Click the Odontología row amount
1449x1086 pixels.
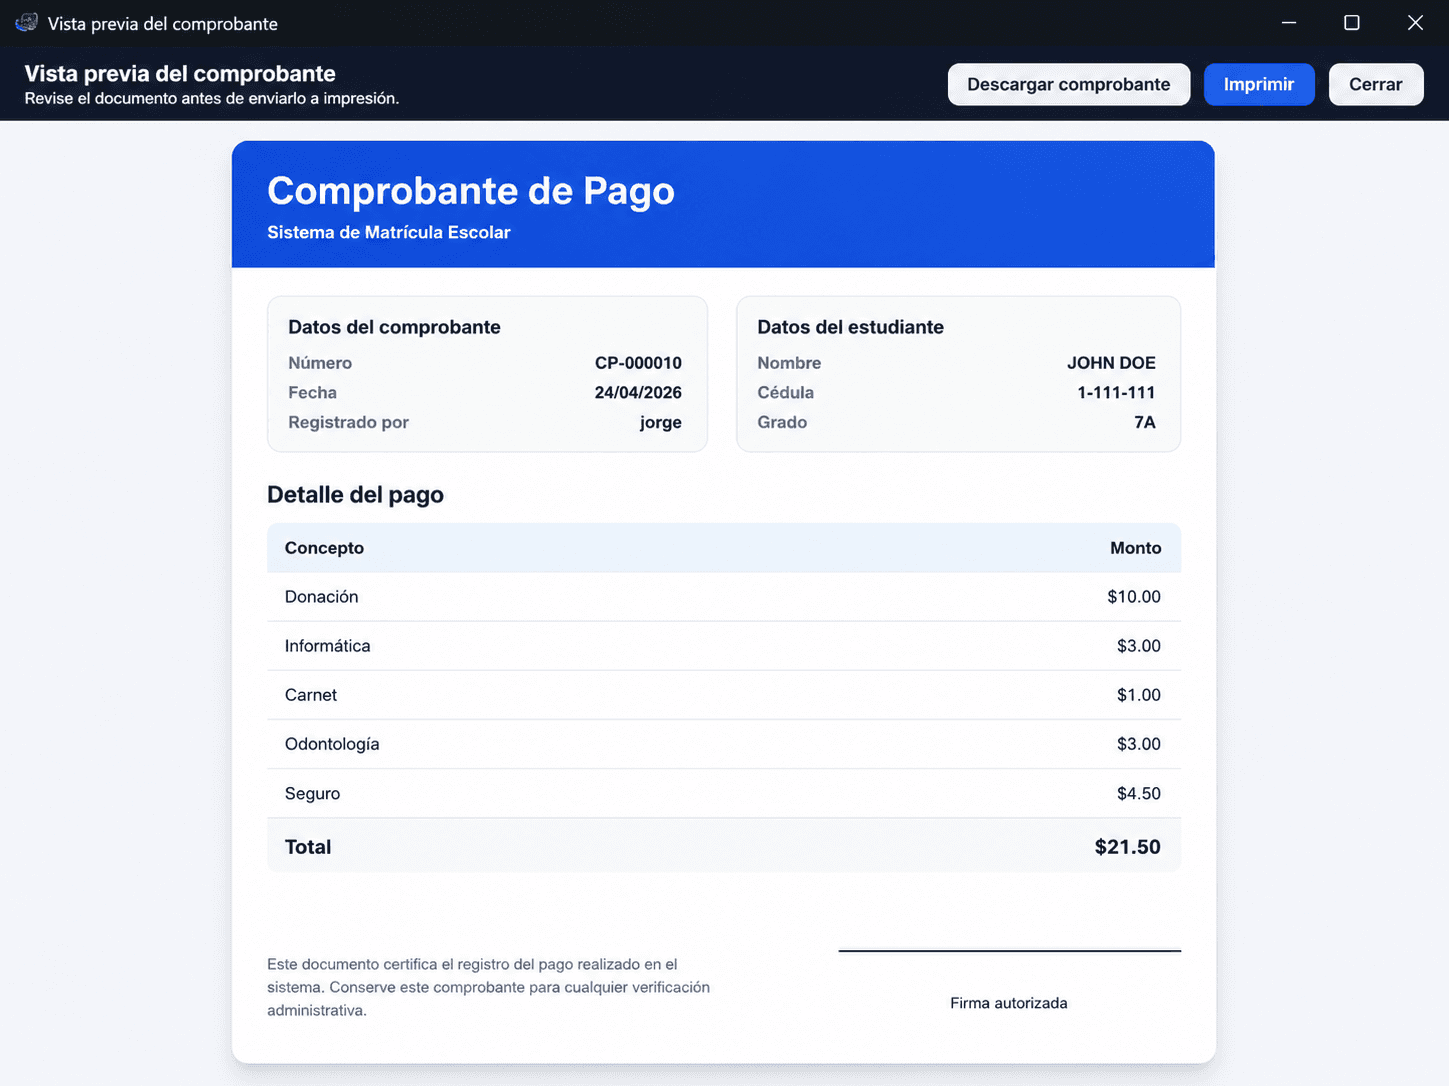coord(1139,744)
